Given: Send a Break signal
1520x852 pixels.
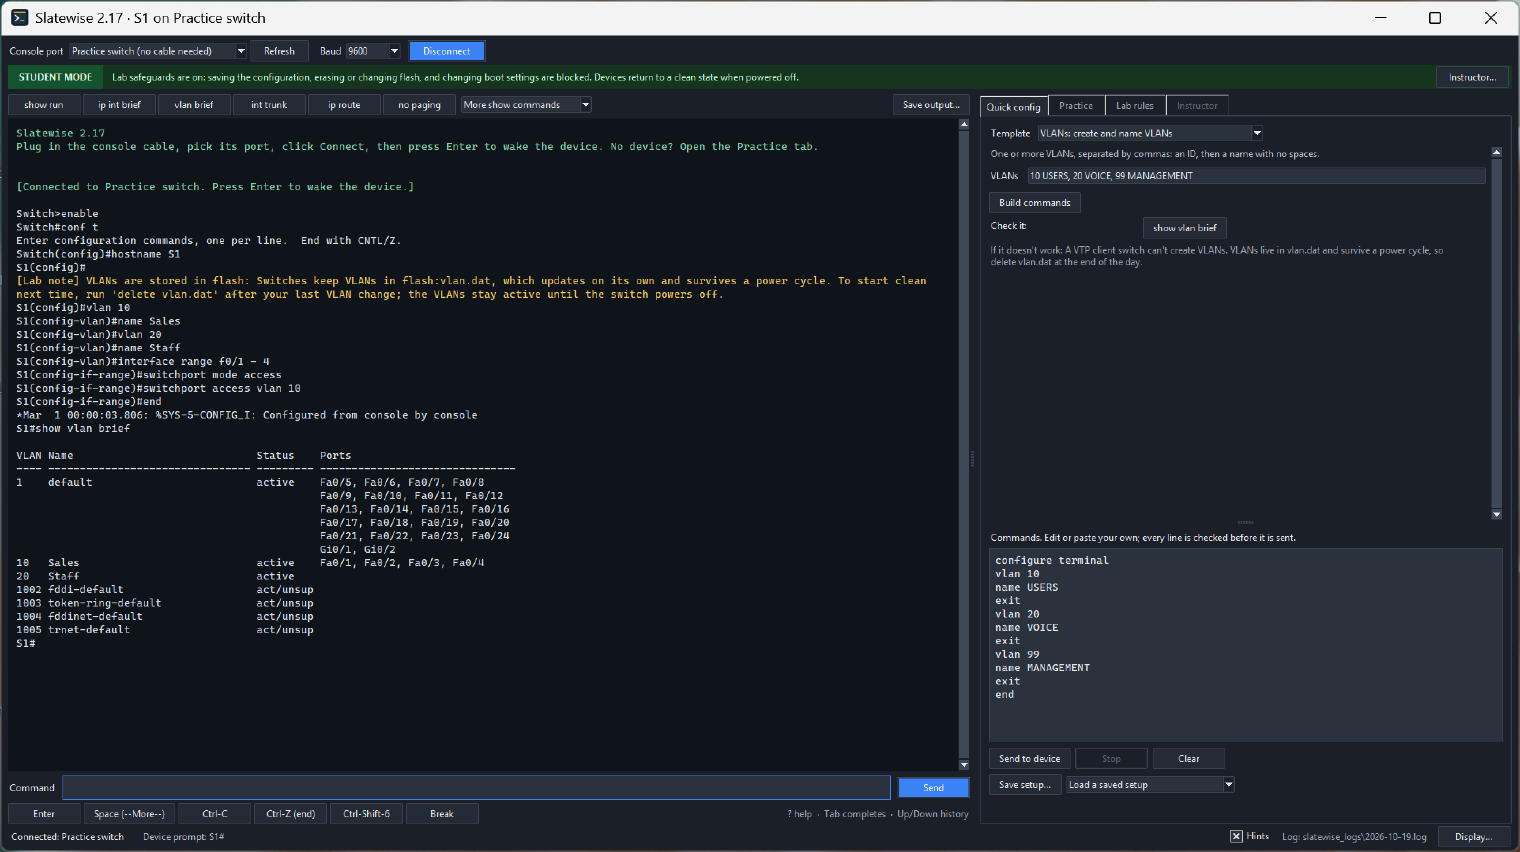Looking at the screenshot, I should pos(442,814).
